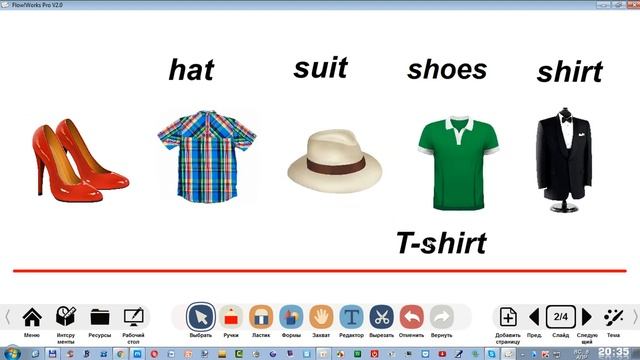The image size is (640, 360).
Task: Choose the Ручки pen tool
Action: coord(231,317)
